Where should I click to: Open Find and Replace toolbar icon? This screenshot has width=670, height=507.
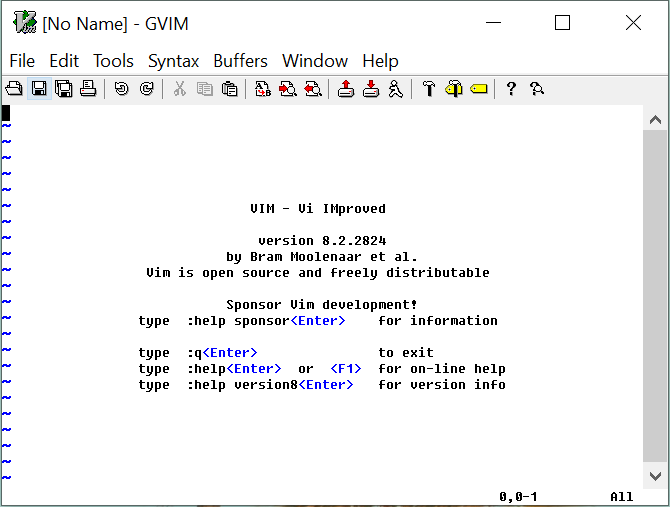[x=263, y=89]
